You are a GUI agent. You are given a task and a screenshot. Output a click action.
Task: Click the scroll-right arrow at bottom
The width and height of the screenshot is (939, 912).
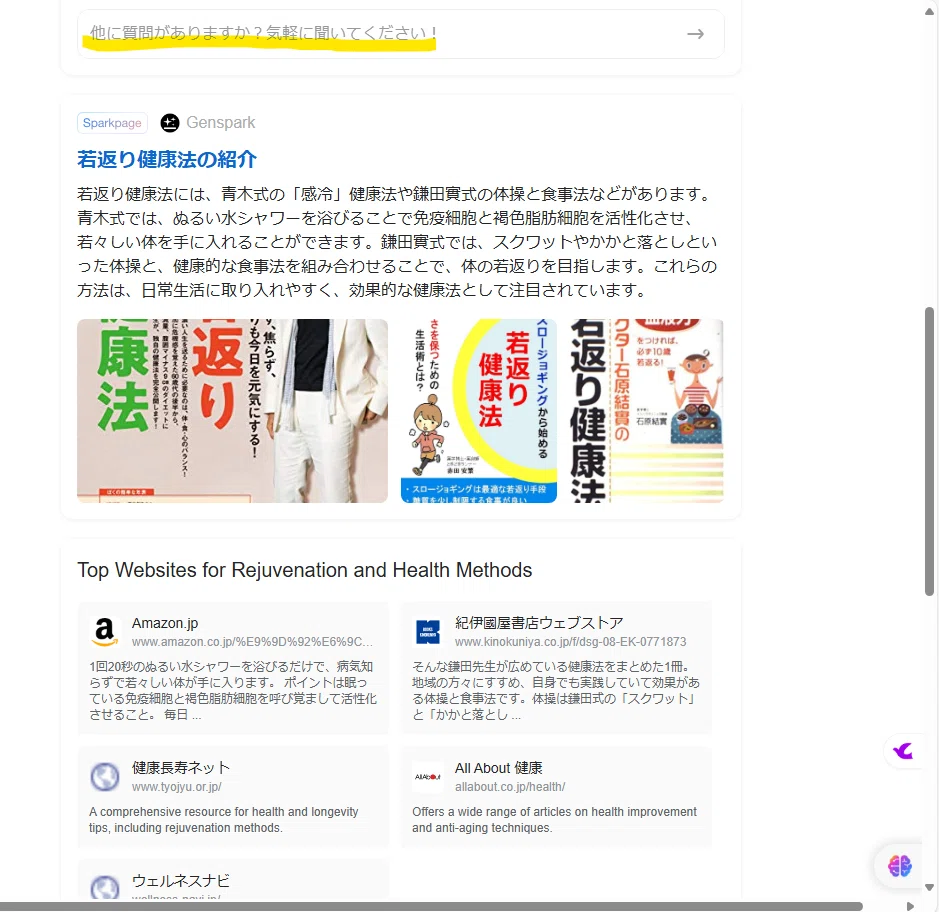910,906
